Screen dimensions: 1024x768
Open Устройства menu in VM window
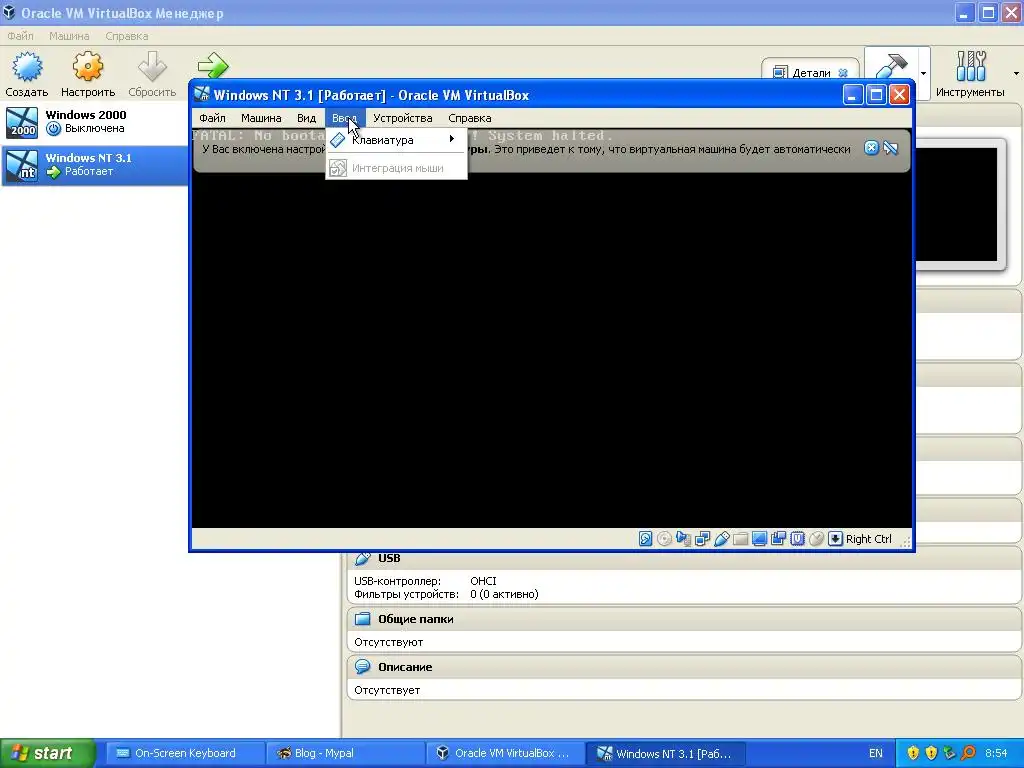[403, 118]
